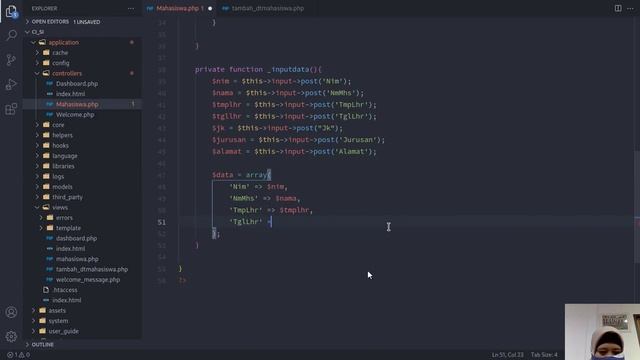Open the Run and Debug icon

coord(11,84)
